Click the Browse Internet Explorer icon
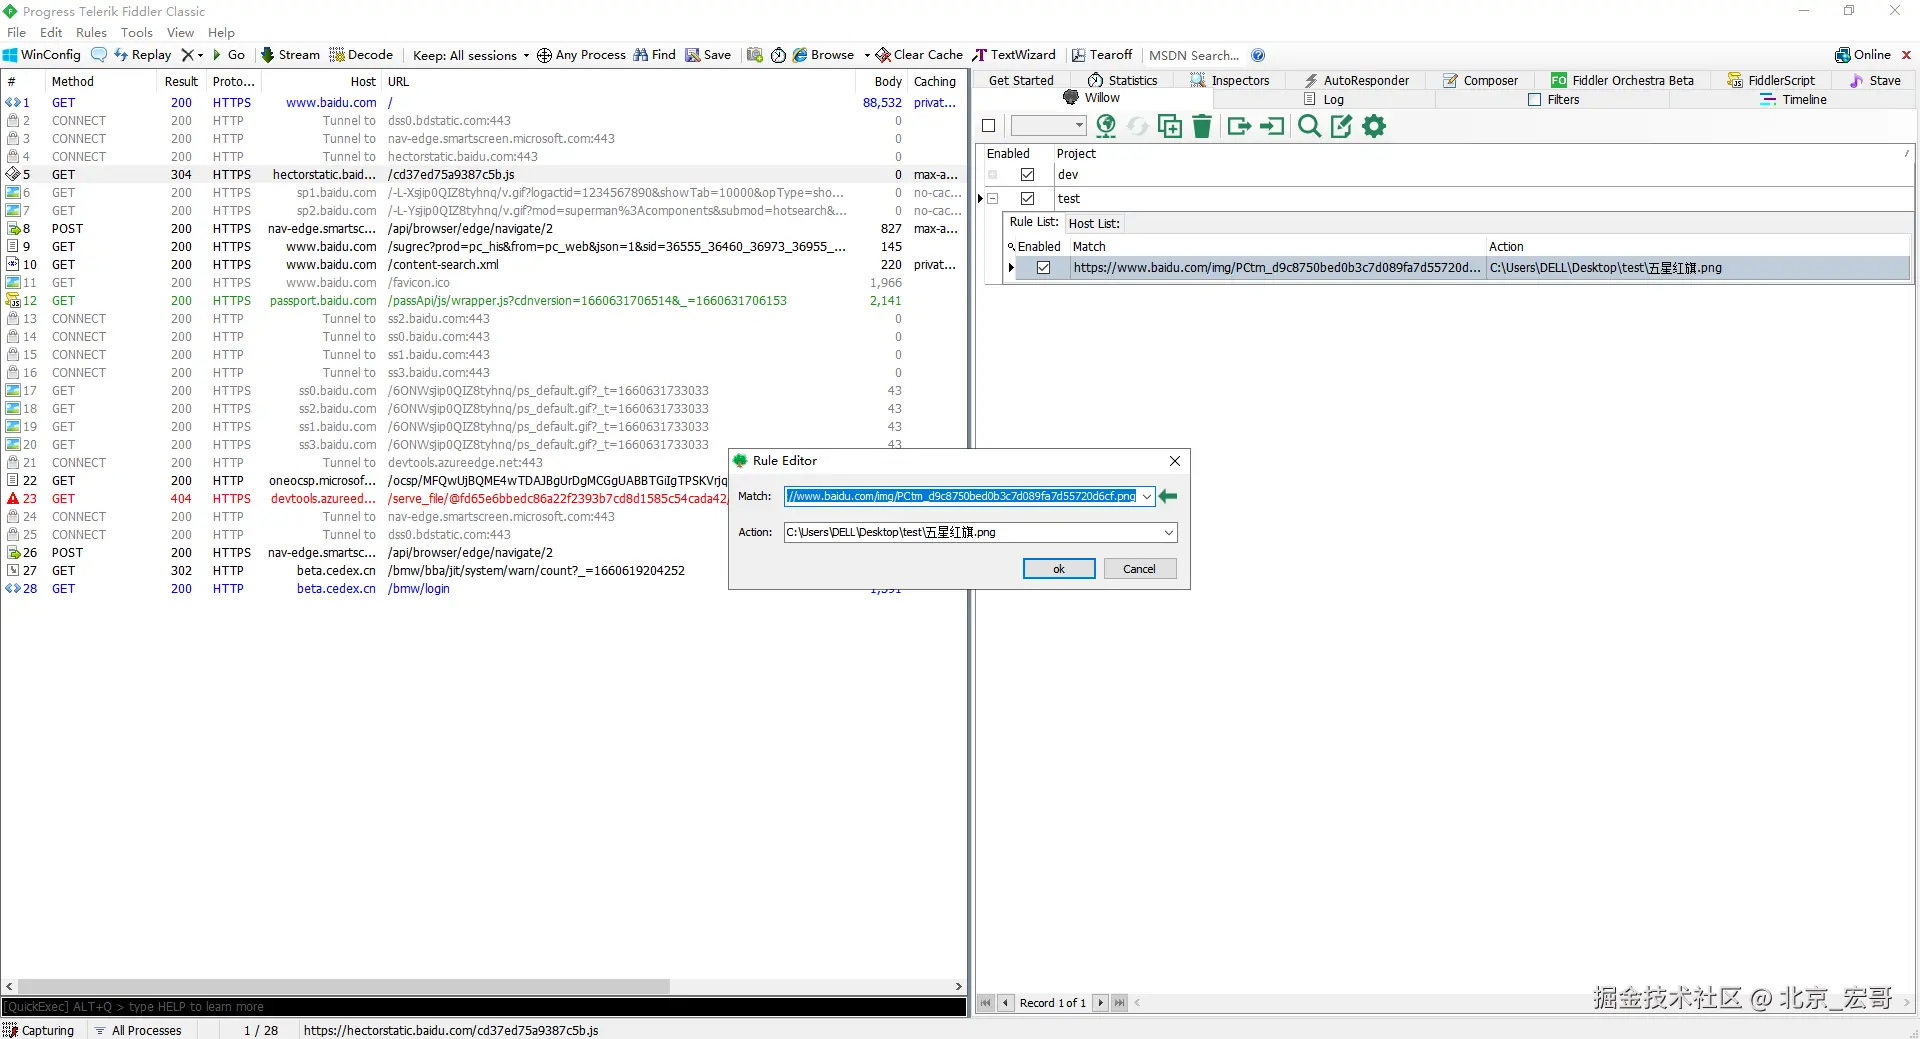1920x1039 pixels. [800, 55]
